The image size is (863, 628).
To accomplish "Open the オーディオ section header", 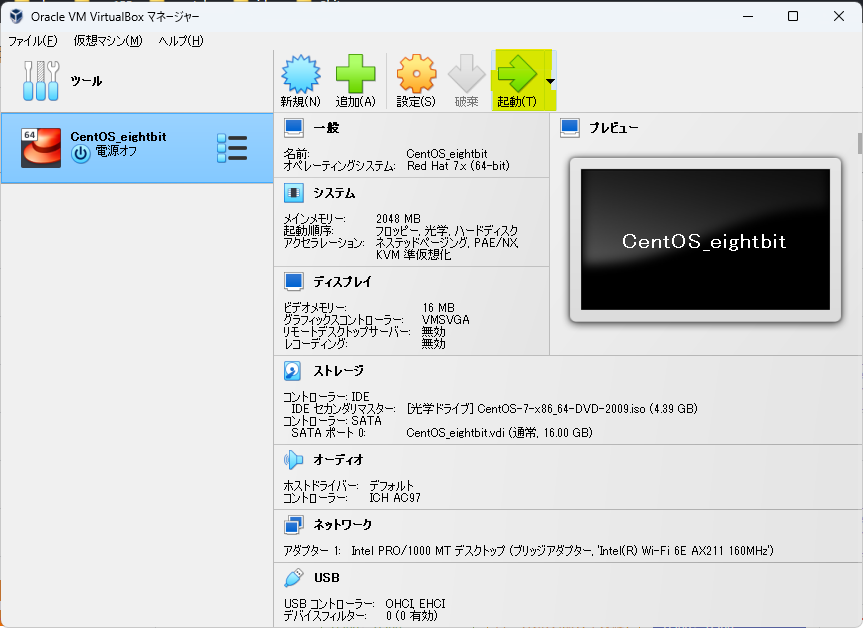I will 338,460.
